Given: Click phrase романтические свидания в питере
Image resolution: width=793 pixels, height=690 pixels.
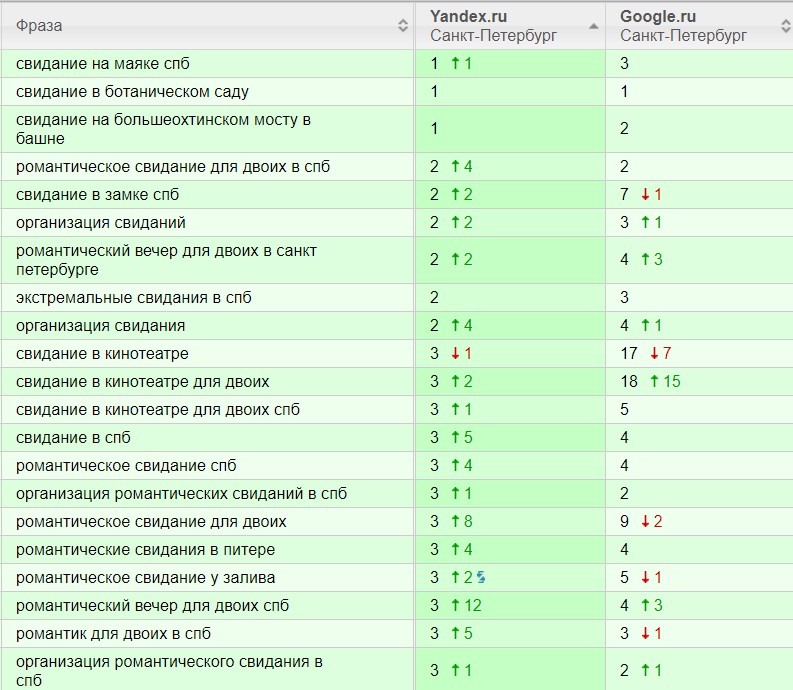Looking at the screenshot, I should pyautogui.click(x=145, y=550).
